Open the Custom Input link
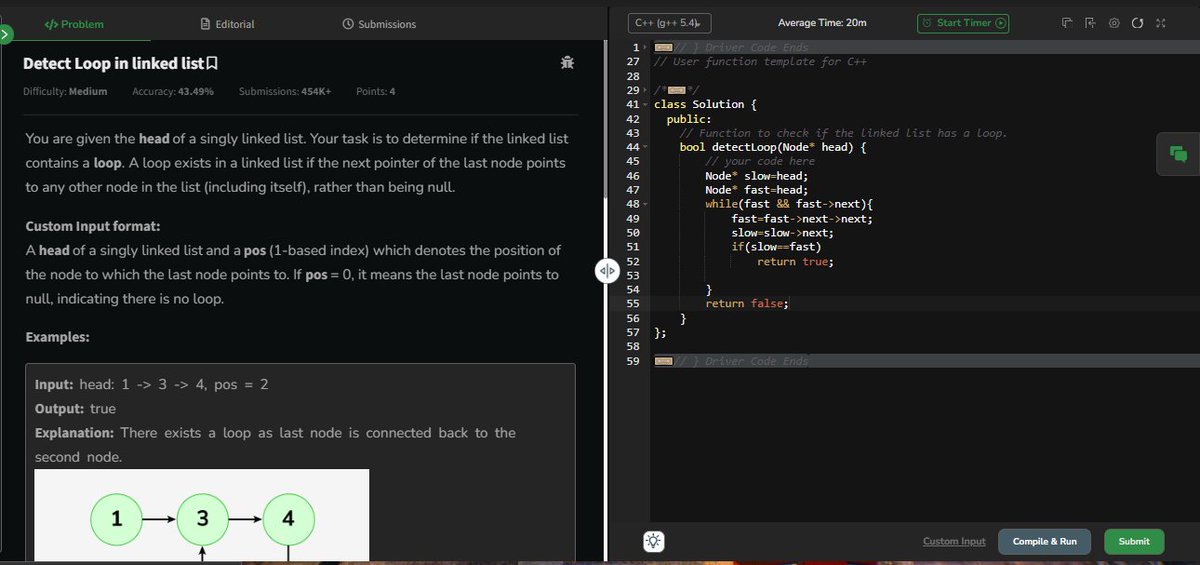Viewport: 1200px width, 565px height. point(953,541)
